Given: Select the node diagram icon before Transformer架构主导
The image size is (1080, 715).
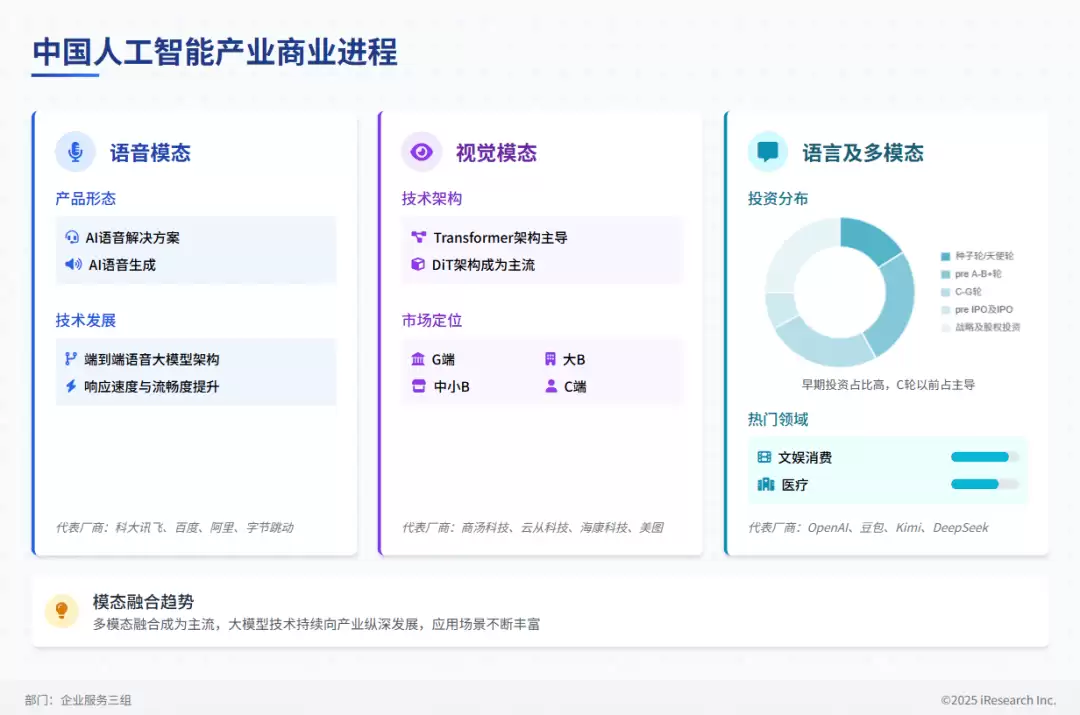Looking at the screenshot, I should [418, 237].
